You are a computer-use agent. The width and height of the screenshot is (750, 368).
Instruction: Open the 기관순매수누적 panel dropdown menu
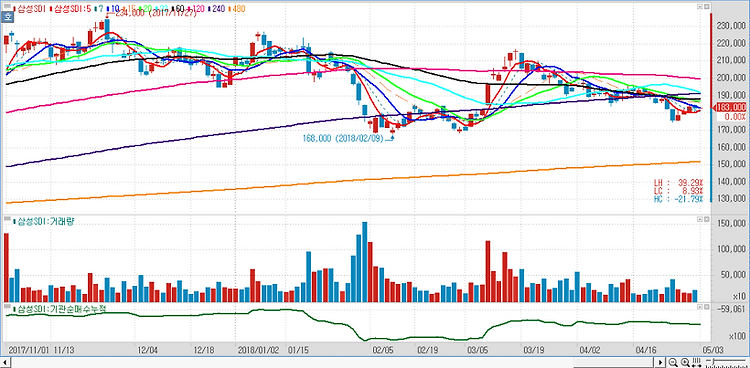[x=699, y=306]
